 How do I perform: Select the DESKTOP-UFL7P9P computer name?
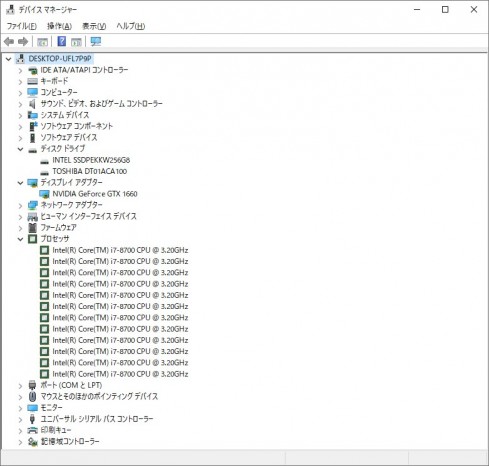click(60, 59)
